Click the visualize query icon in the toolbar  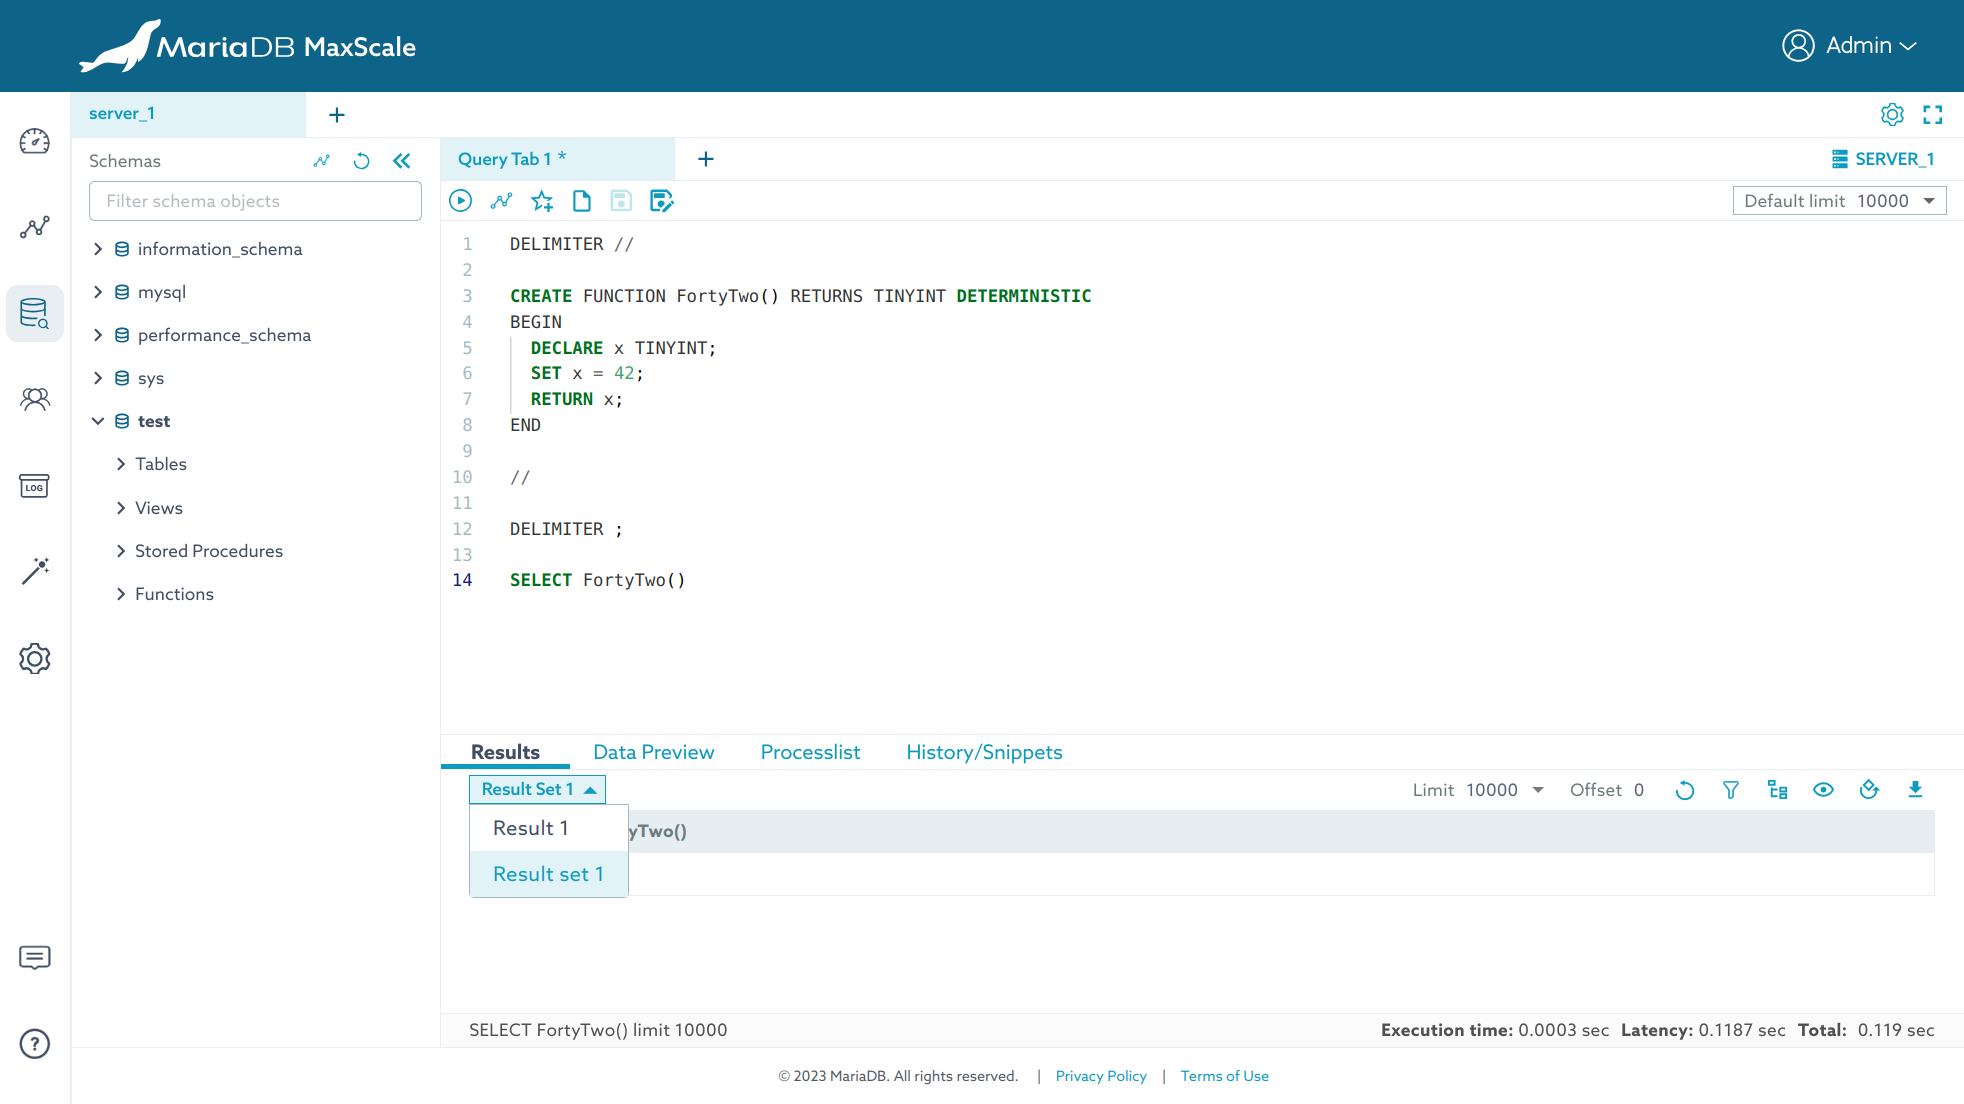coord(501,201)
